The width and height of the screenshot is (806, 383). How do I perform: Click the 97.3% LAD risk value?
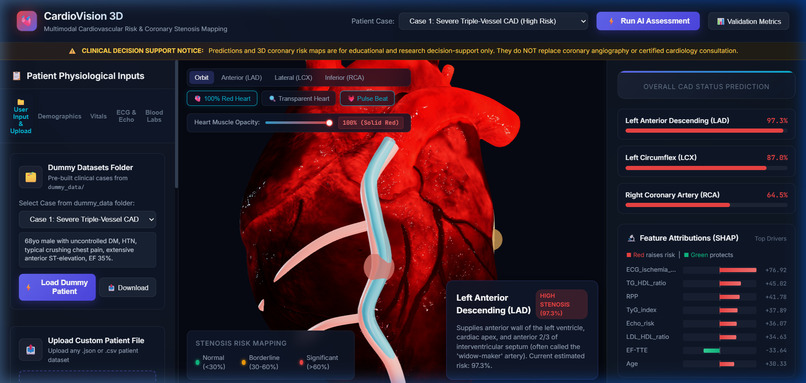(x=777, y=121)
